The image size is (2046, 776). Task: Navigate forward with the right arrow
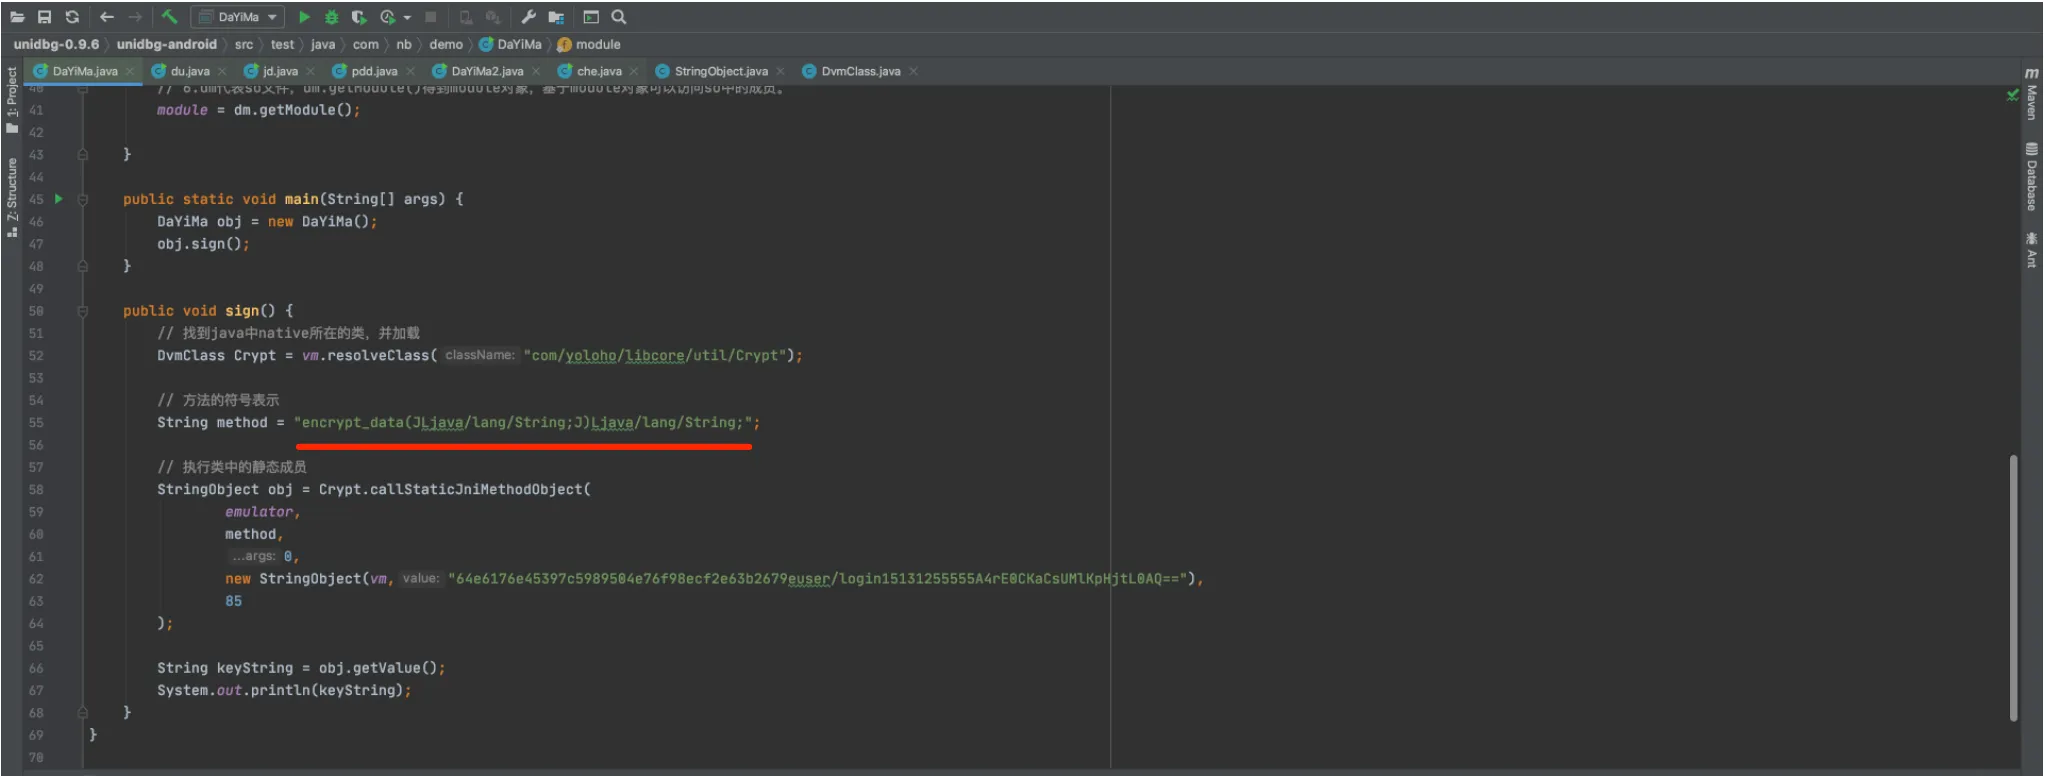(135, 17)
